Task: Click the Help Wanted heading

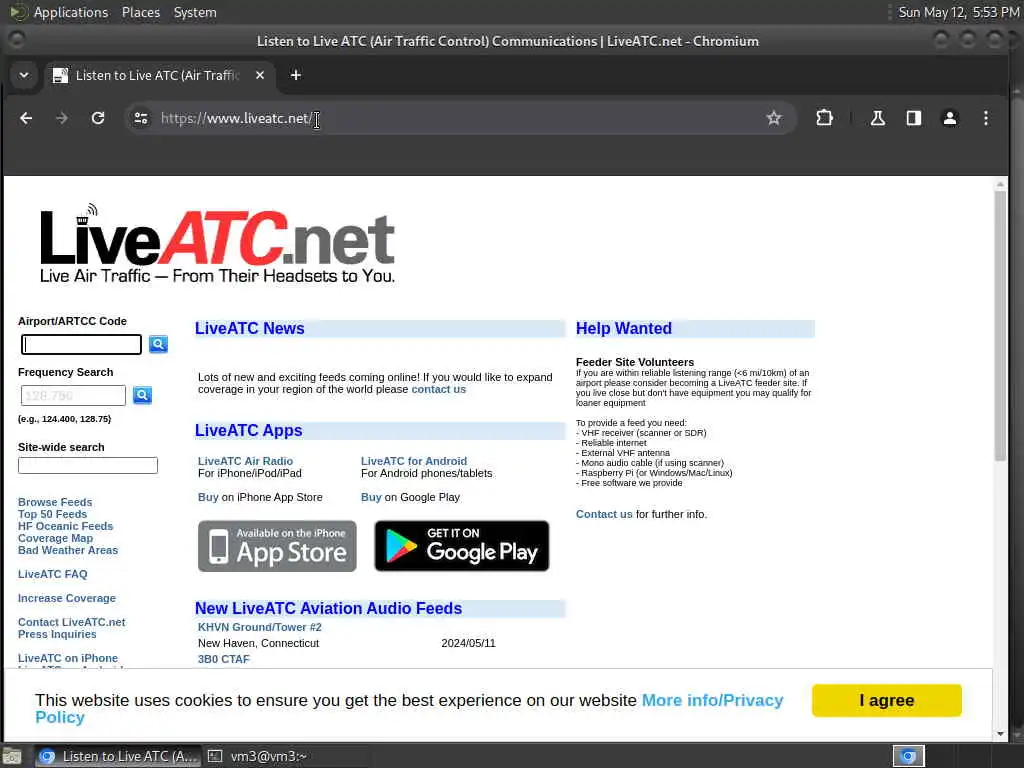Action: (624, 328)
